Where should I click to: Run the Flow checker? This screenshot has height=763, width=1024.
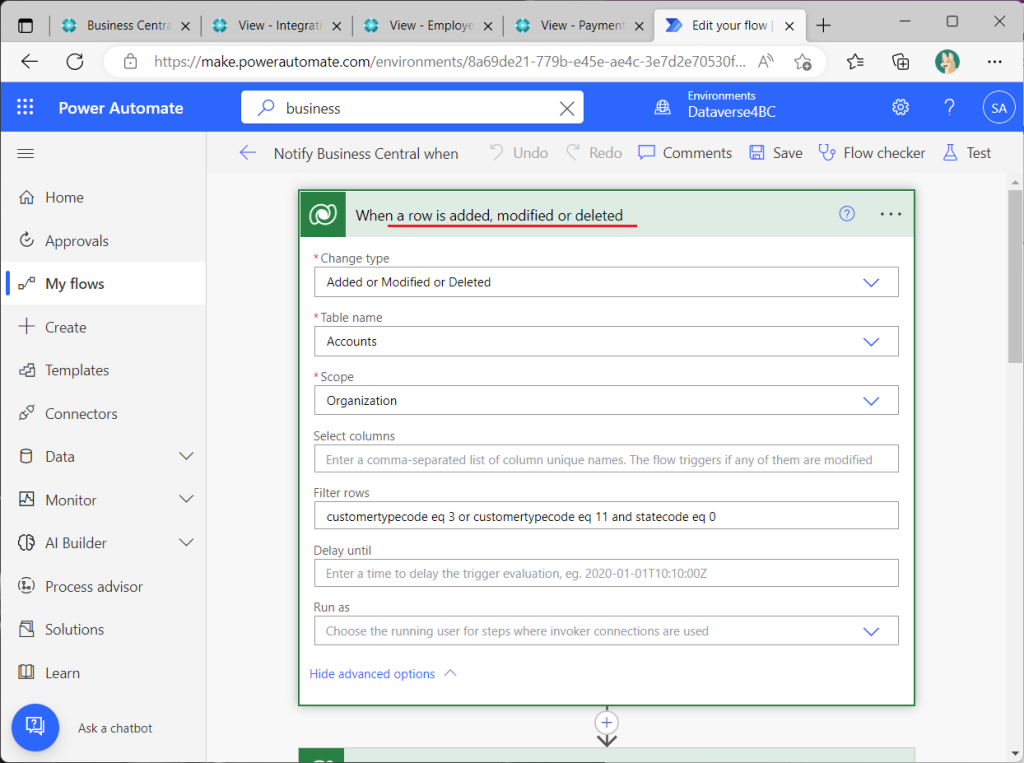click(x=872, y=153)
